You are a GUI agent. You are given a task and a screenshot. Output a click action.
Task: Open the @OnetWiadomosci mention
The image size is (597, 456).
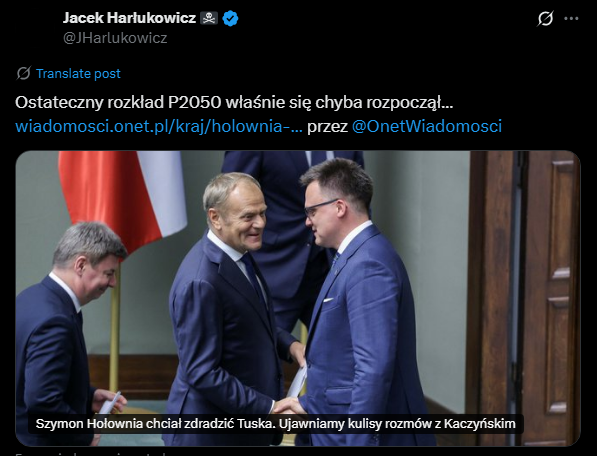point(426,126)
